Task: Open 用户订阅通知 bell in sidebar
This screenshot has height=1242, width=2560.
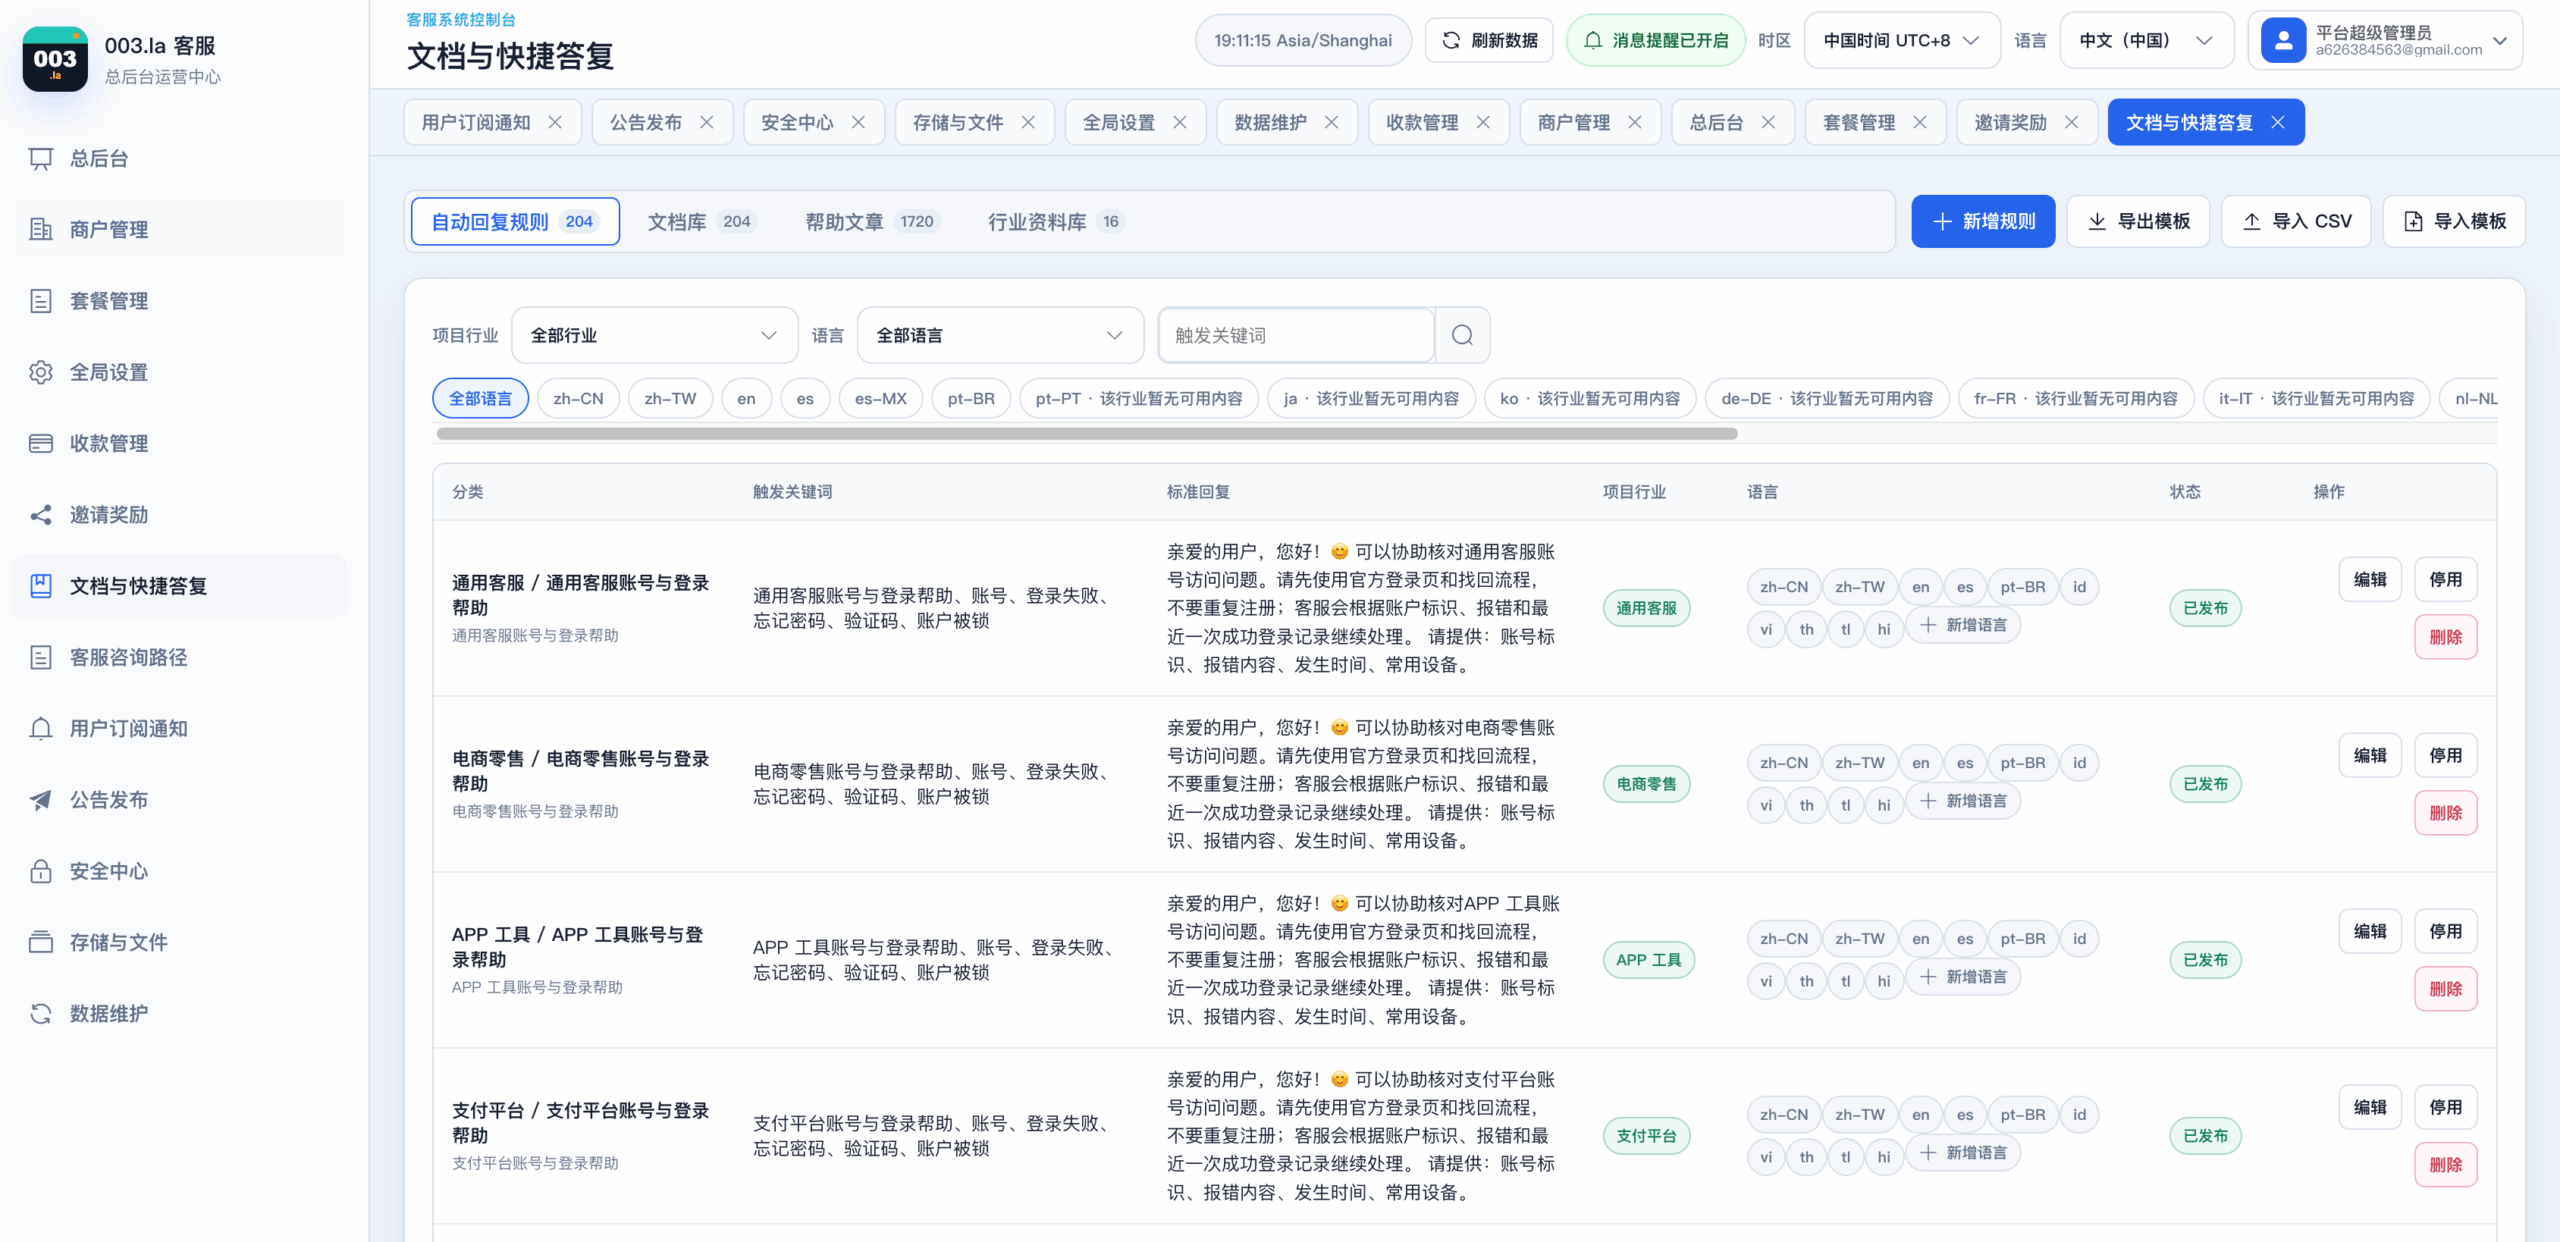Action: coord(41,728)
